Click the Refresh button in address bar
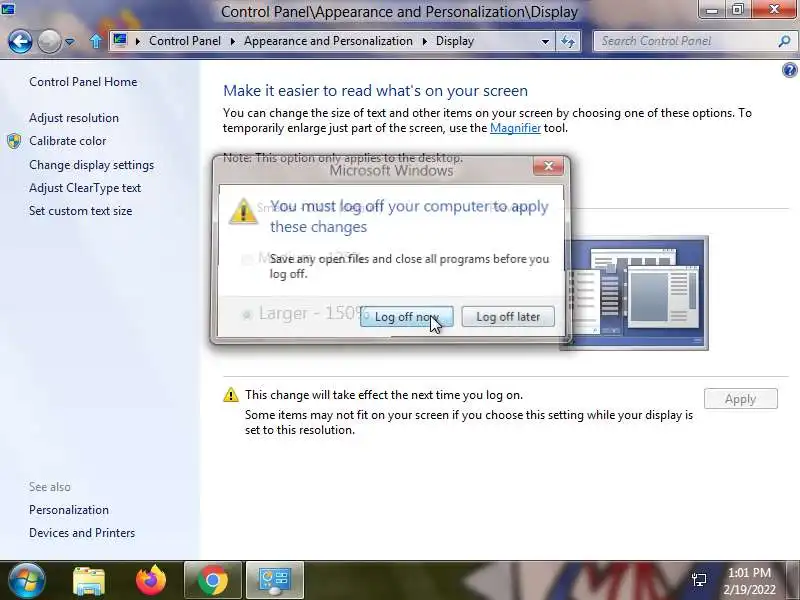 click(x=568, y=41)
